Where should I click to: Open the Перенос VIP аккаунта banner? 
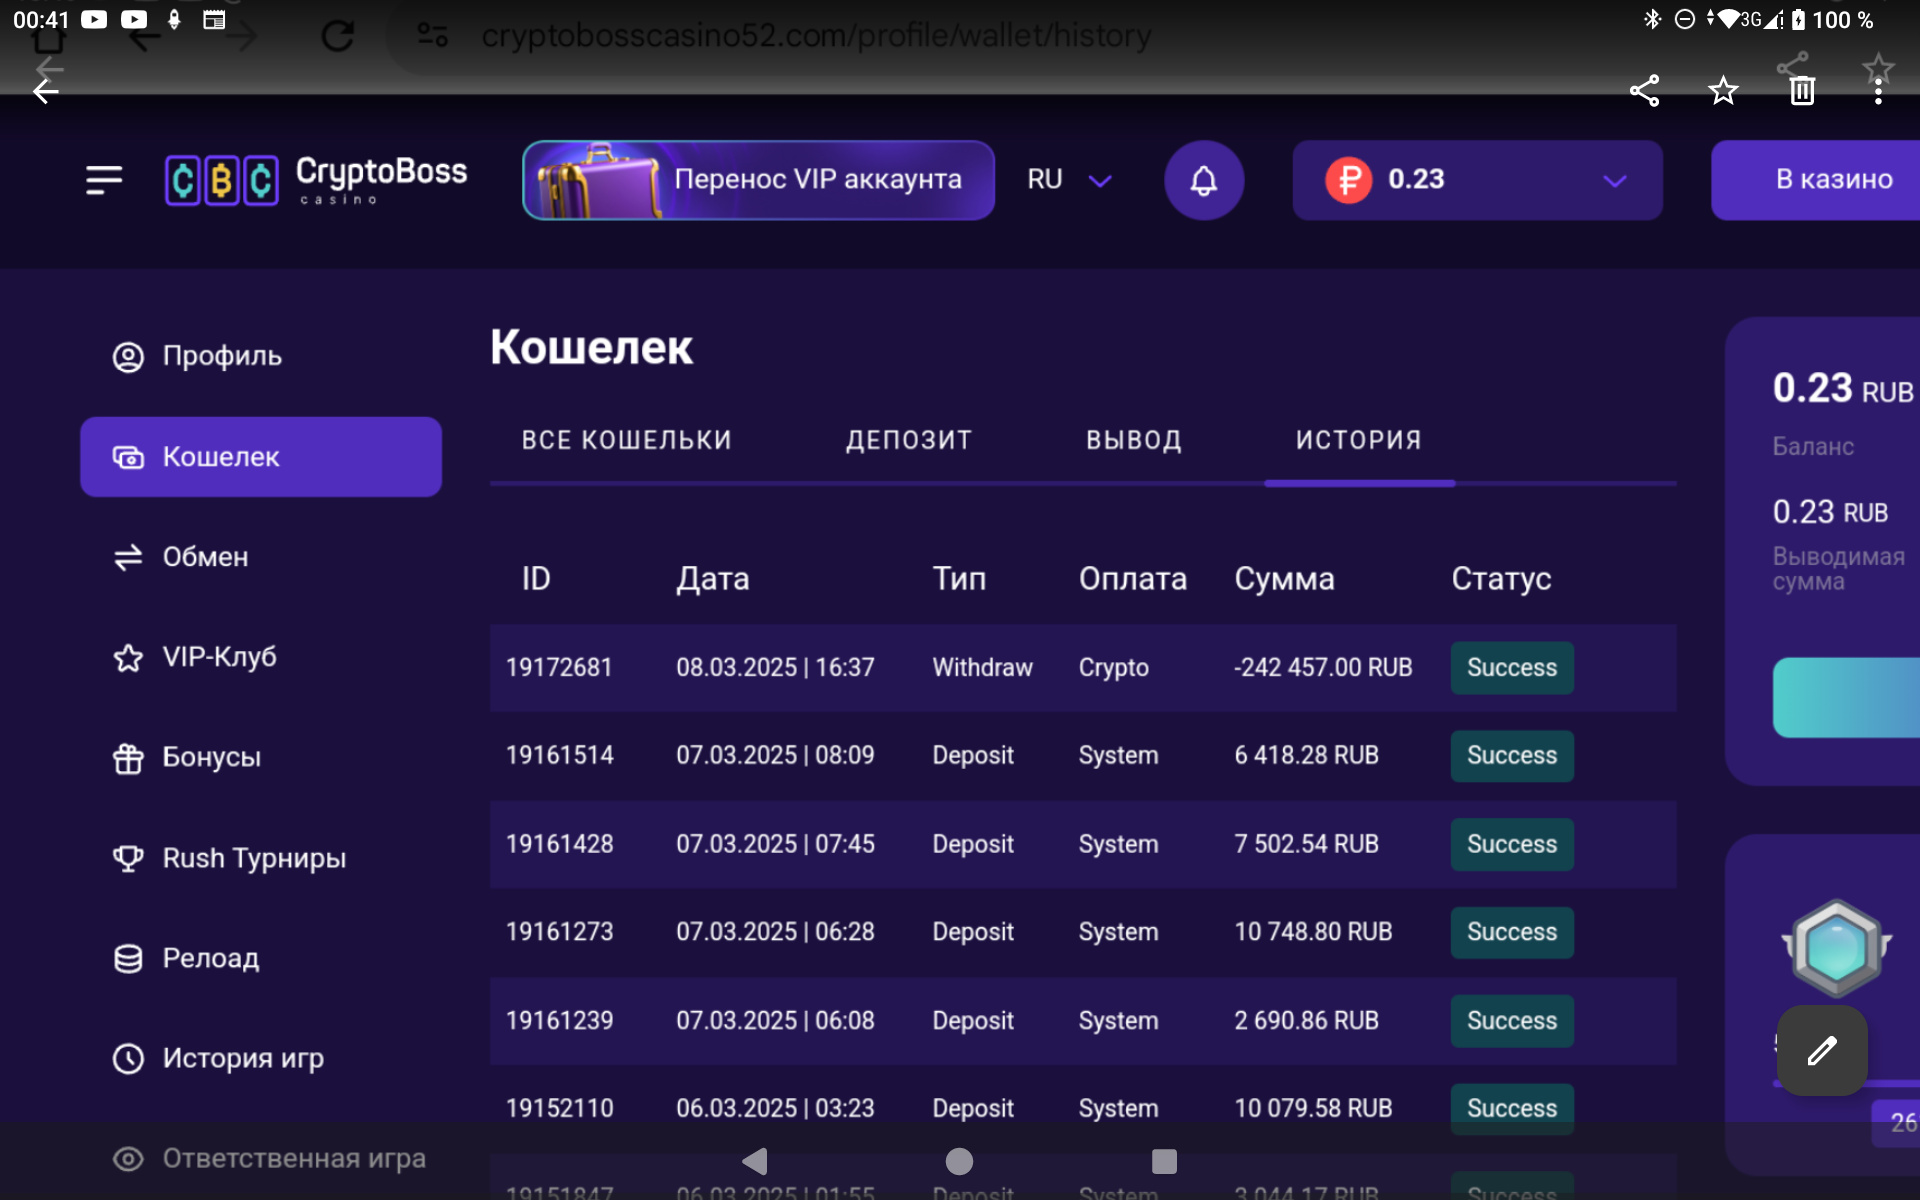(x=758, y=180)
